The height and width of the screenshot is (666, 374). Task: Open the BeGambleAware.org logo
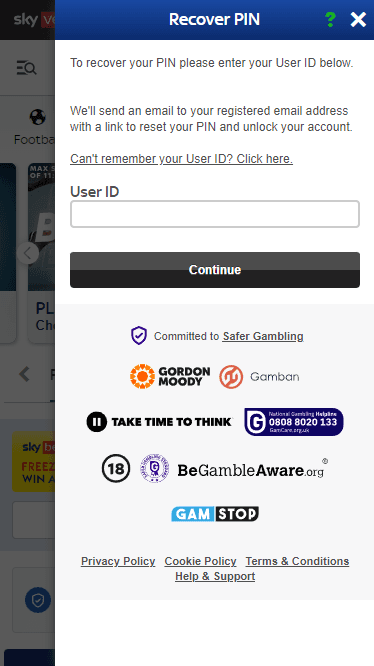coord(253,470)
